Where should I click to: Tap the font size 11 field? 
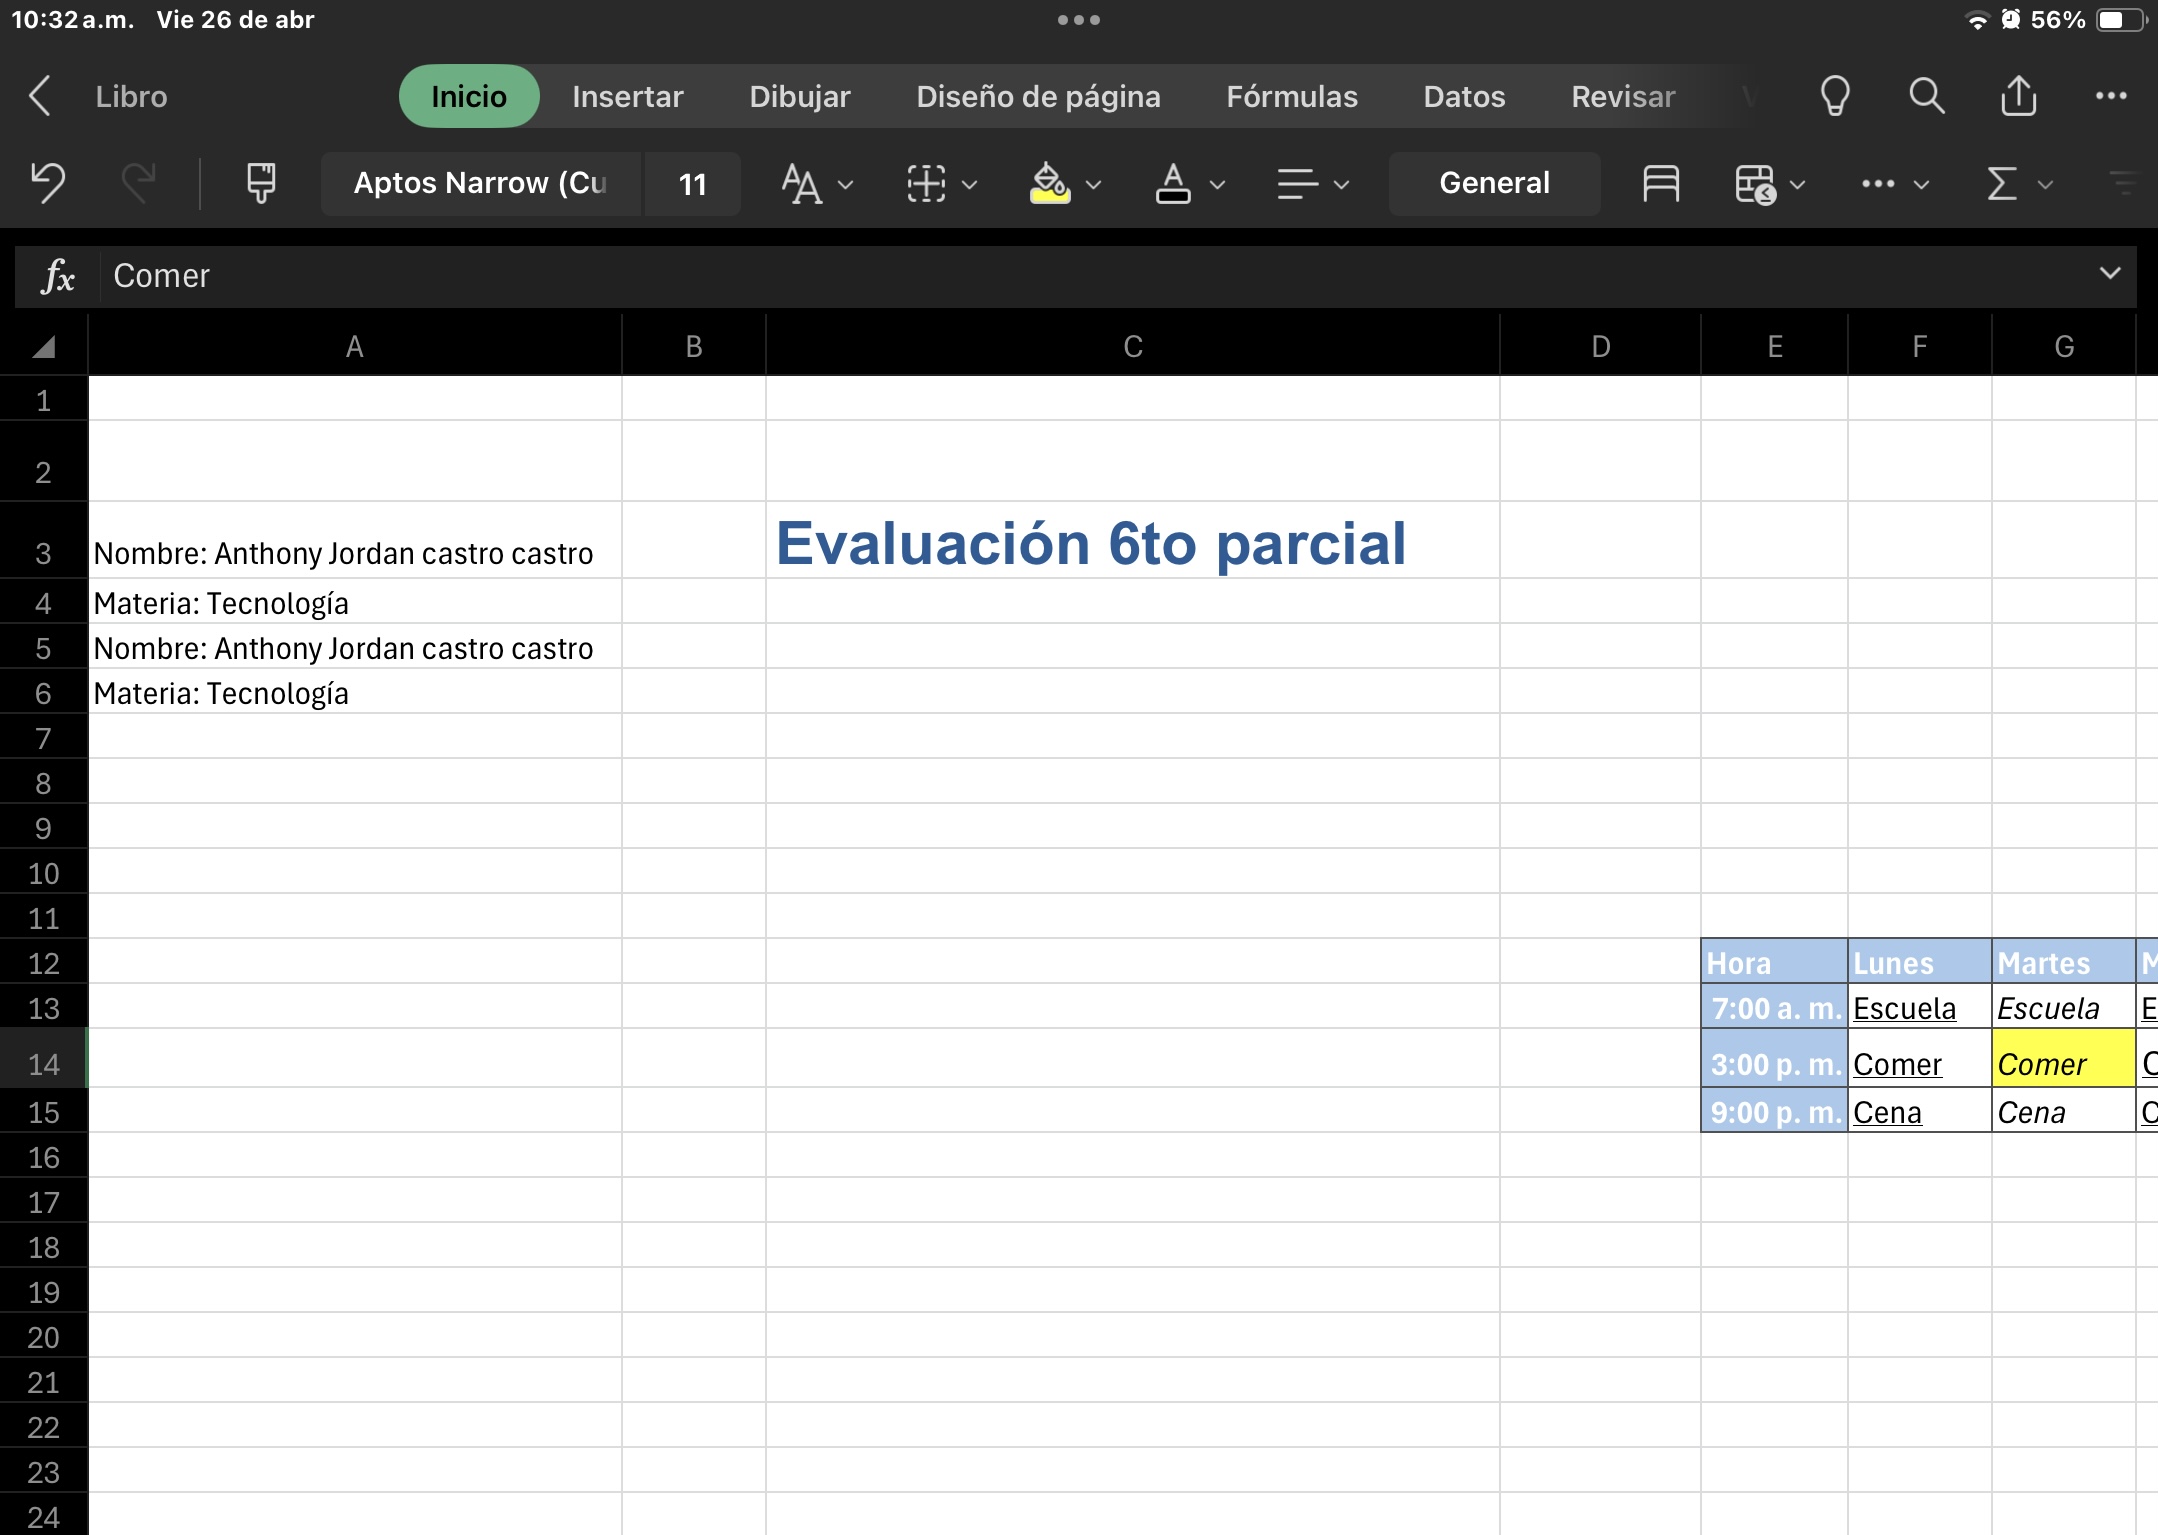(692, 183)
